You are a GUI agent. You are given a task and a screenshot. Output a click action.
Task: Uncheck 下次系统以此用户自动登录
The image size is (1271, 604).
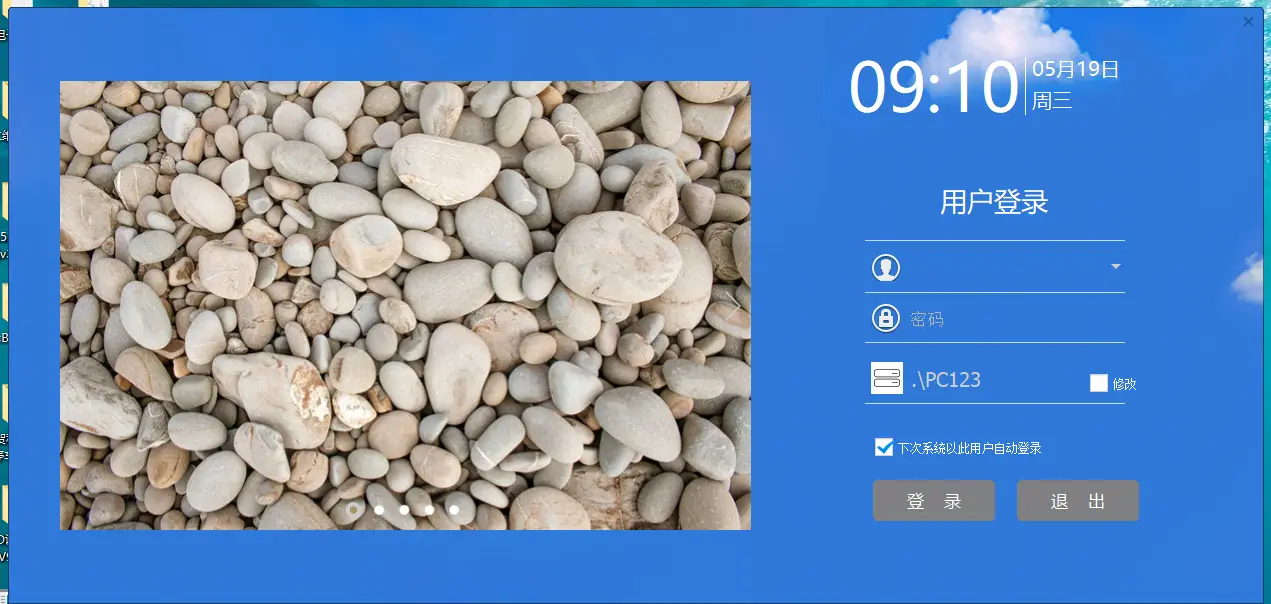tap(884, 447)
